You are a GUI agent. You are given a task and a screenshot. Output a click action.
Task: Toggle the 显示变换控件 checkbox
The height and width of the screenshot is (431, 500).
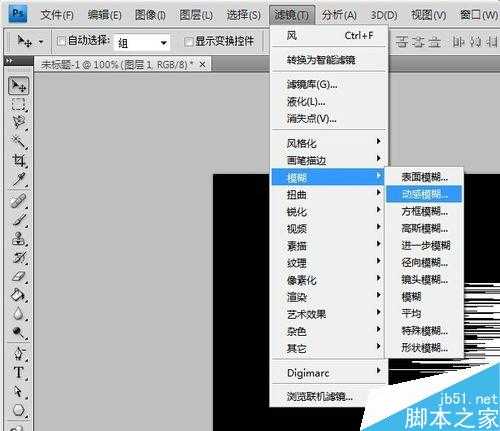[x=188, y=41]
